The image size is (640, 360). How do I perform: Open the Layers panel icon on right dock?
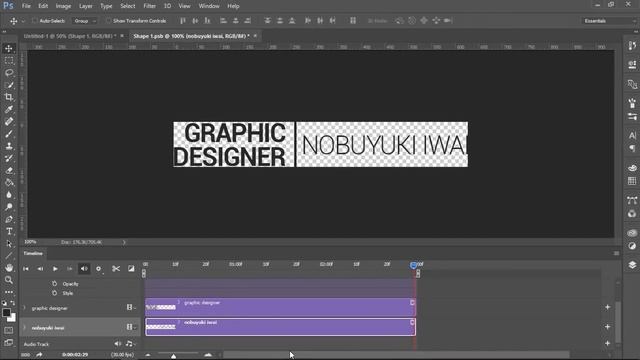(x=632, y=265)
